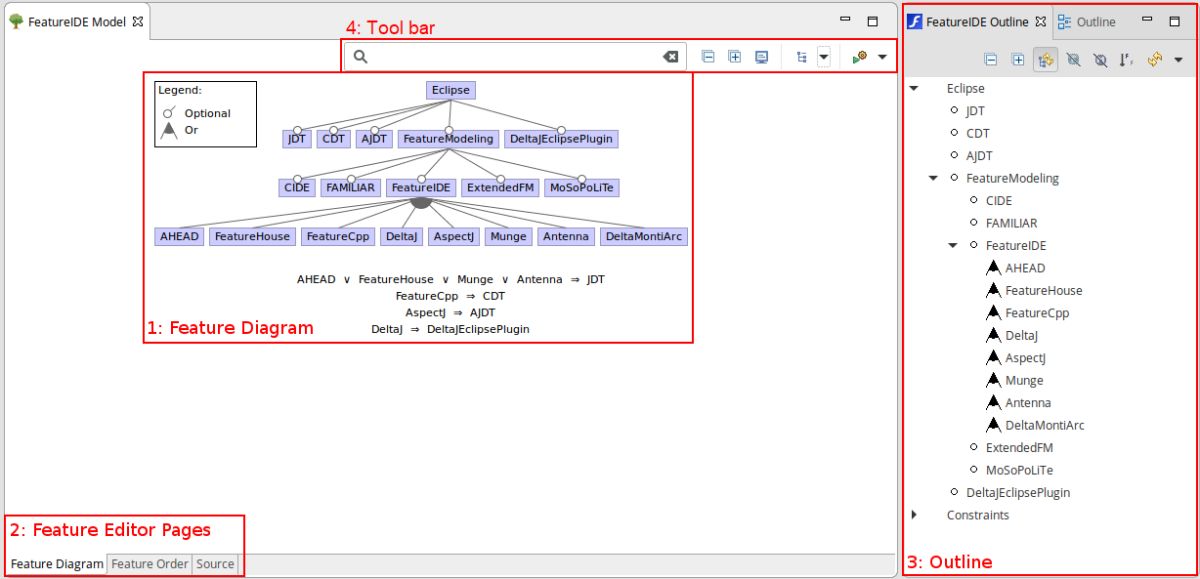Screen dimensions: 1200x579
Task: Click the Or-group icon beside FeatureCpp in outline
Action: (993, 313)
